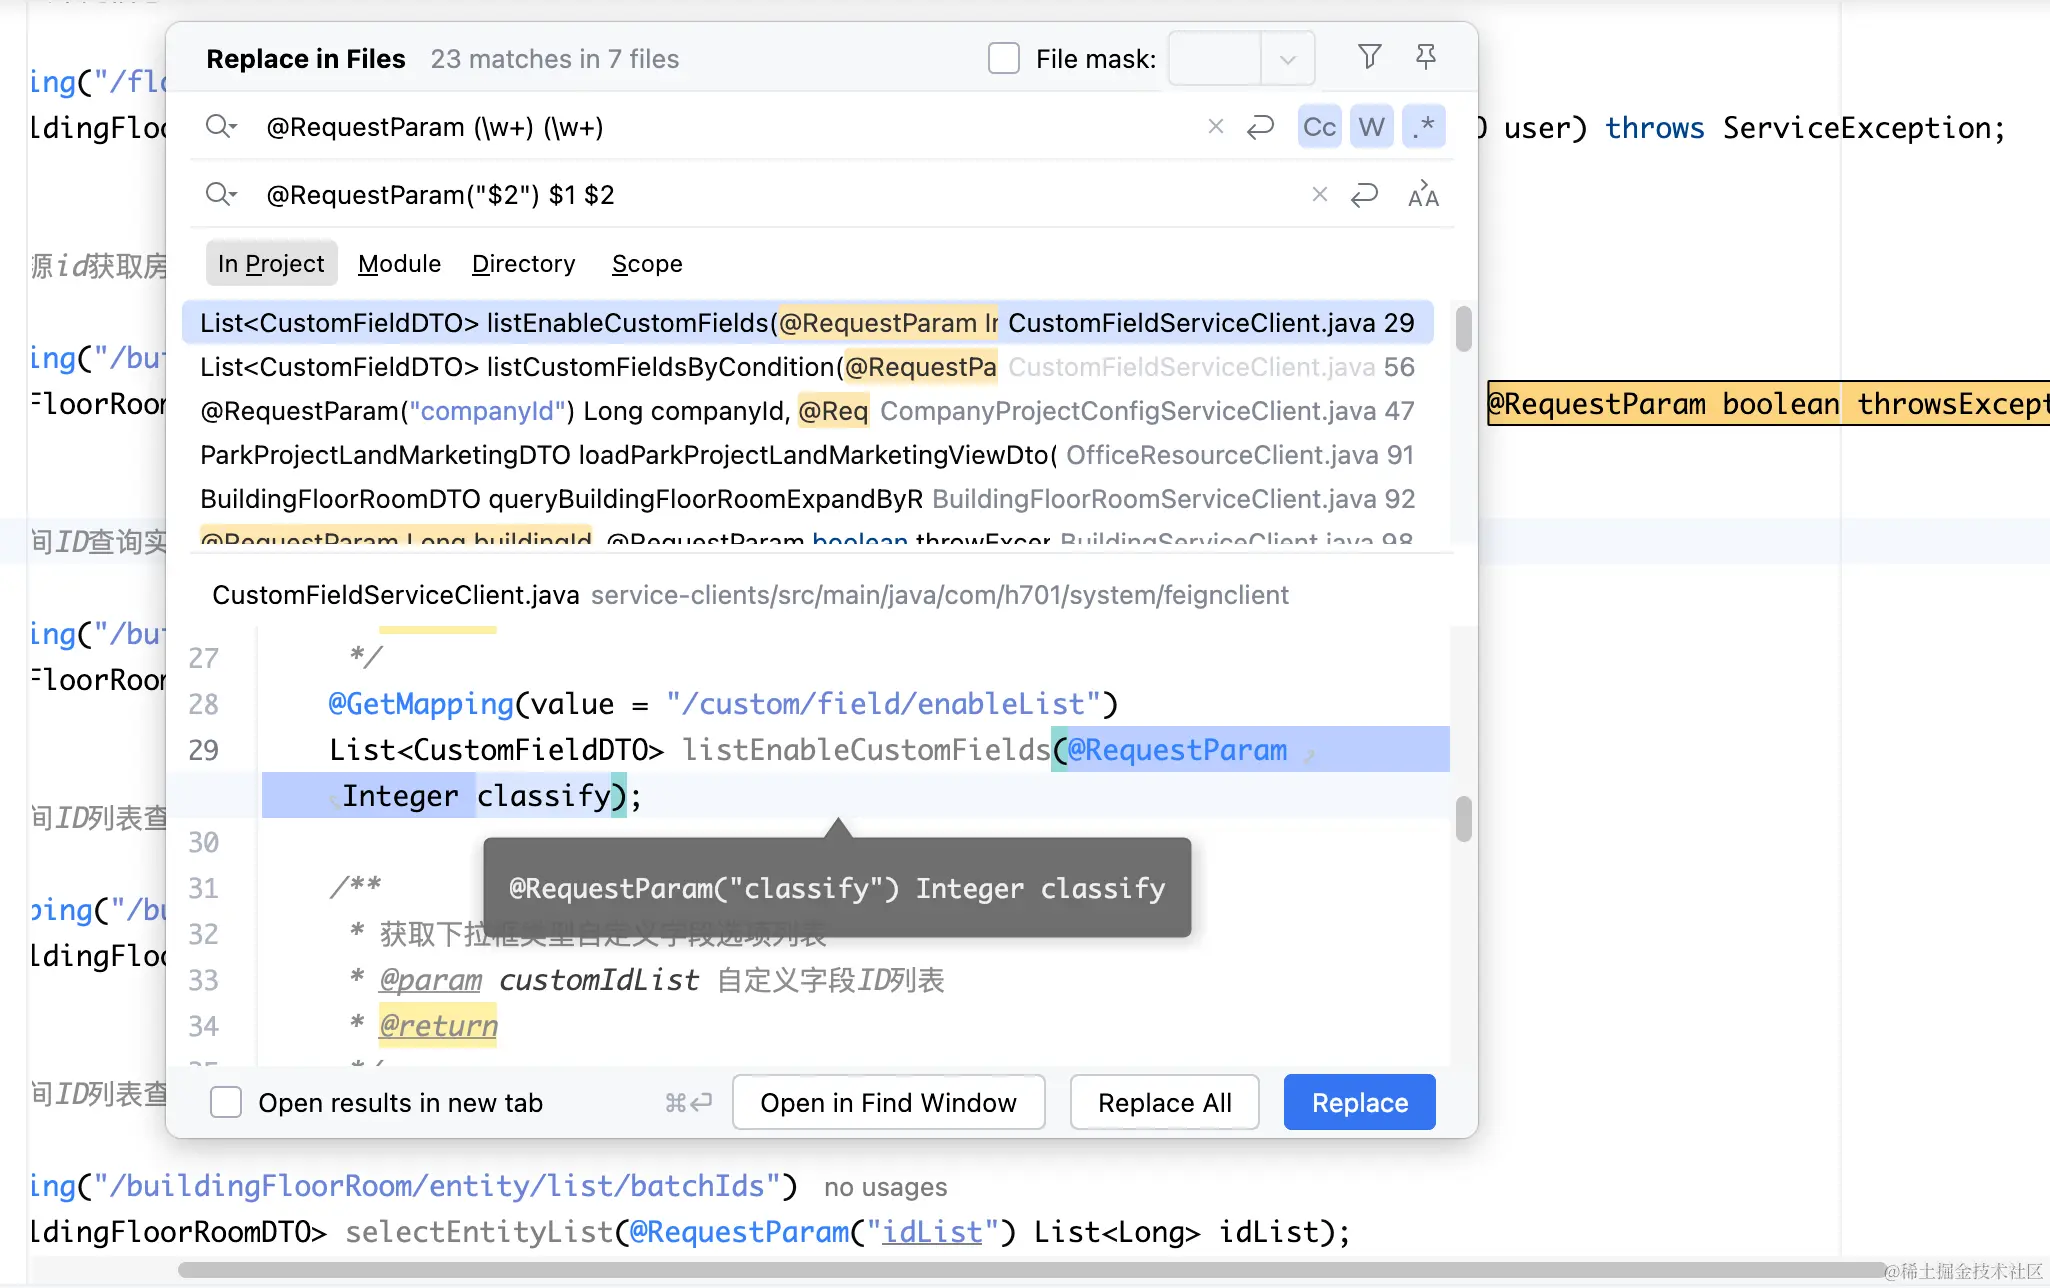Click the editor horizontal scrollbar

[x=1030, y=1270]
